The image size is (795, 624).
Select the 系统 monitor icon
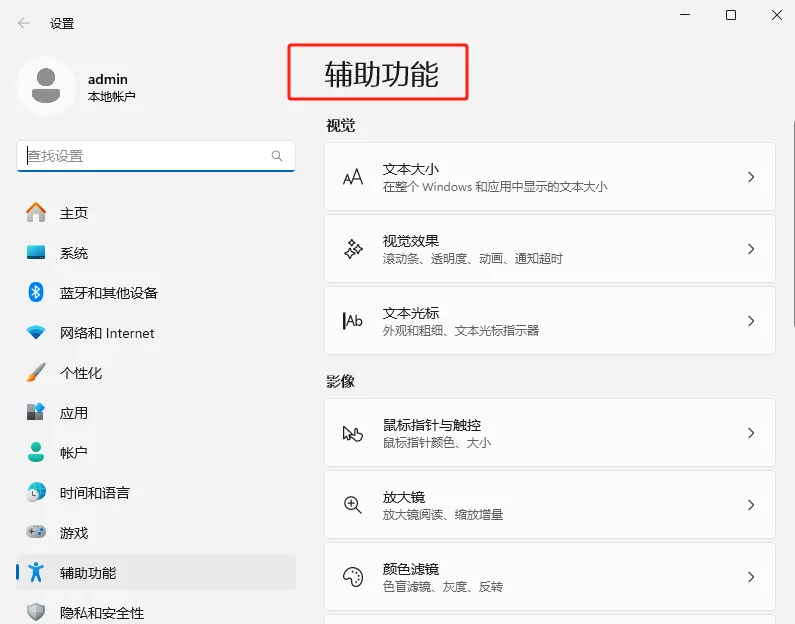pyautogui.click(x=36, y=252)
